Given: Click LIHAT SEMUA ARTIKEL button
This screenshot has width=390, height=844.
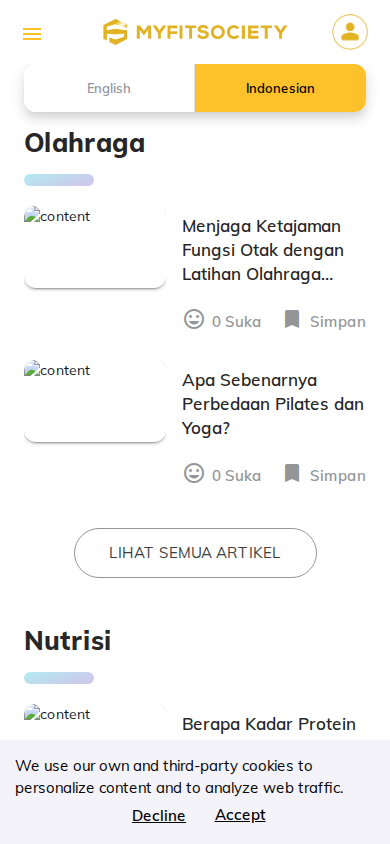Looking at the screenshot, I should click(x=195, y=553).
